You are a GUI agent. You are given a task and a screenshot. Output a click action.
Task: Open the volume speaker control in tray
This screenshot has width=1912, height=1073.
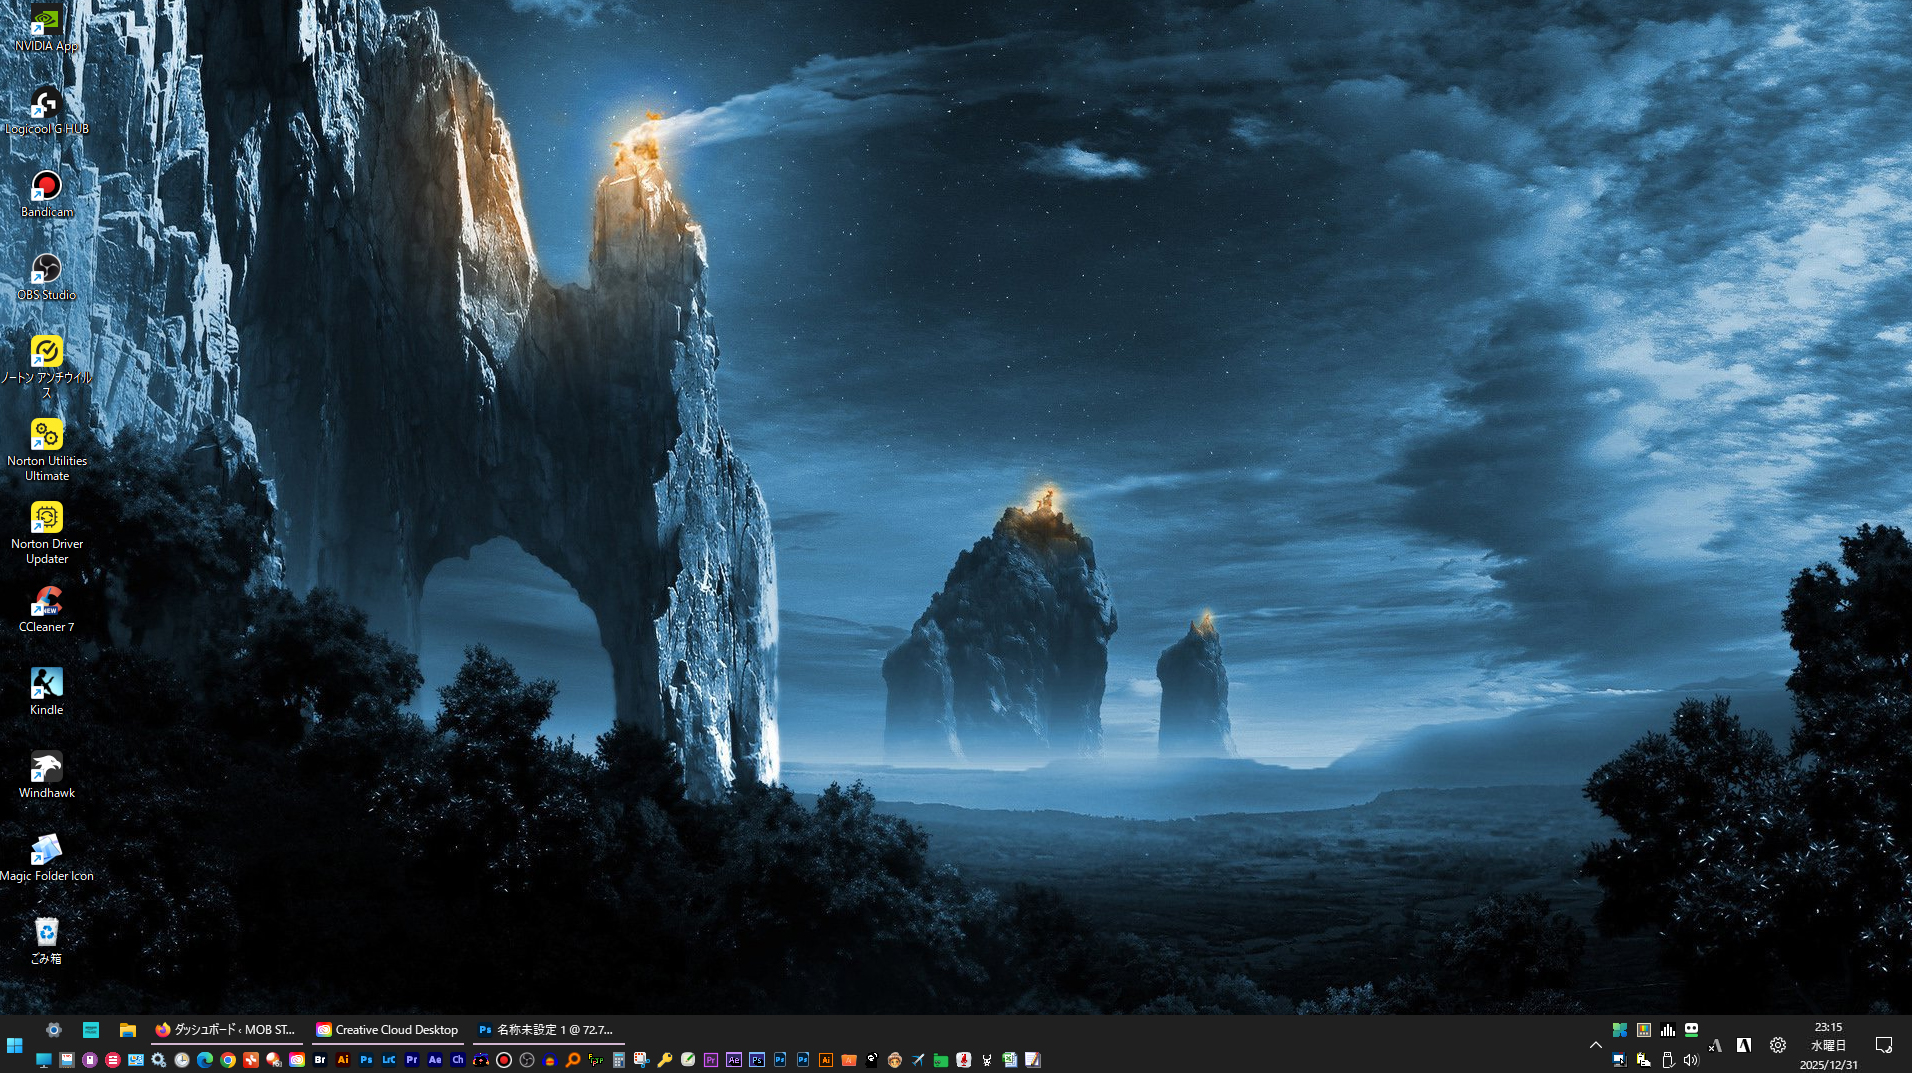click(1690, 1060)
